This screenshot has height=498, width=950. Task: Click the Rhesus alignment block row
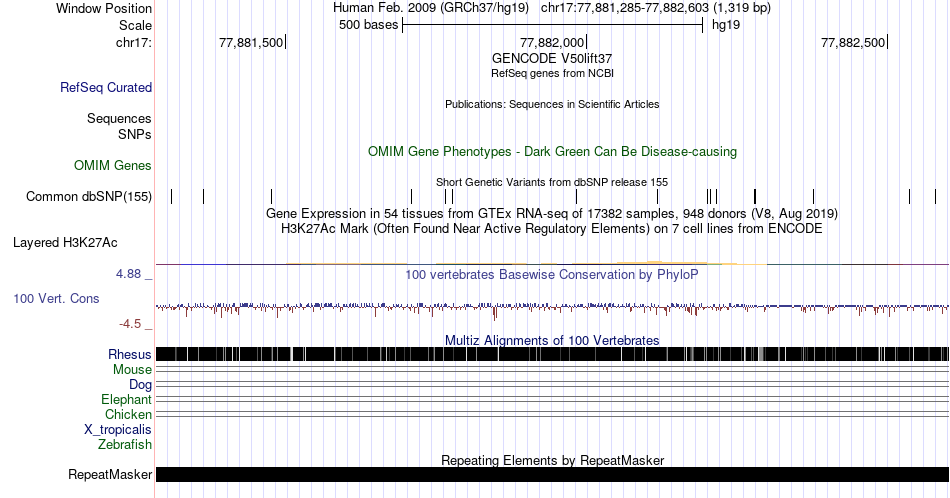552,354
